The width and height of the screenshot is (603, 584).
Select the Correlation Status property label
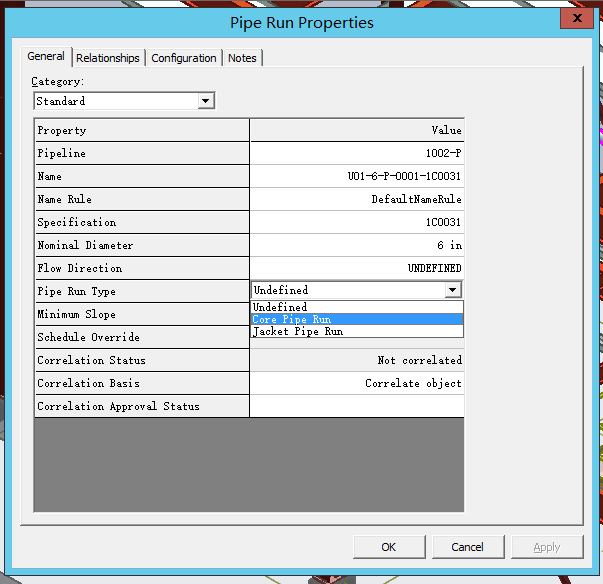(x=142, y=360)
